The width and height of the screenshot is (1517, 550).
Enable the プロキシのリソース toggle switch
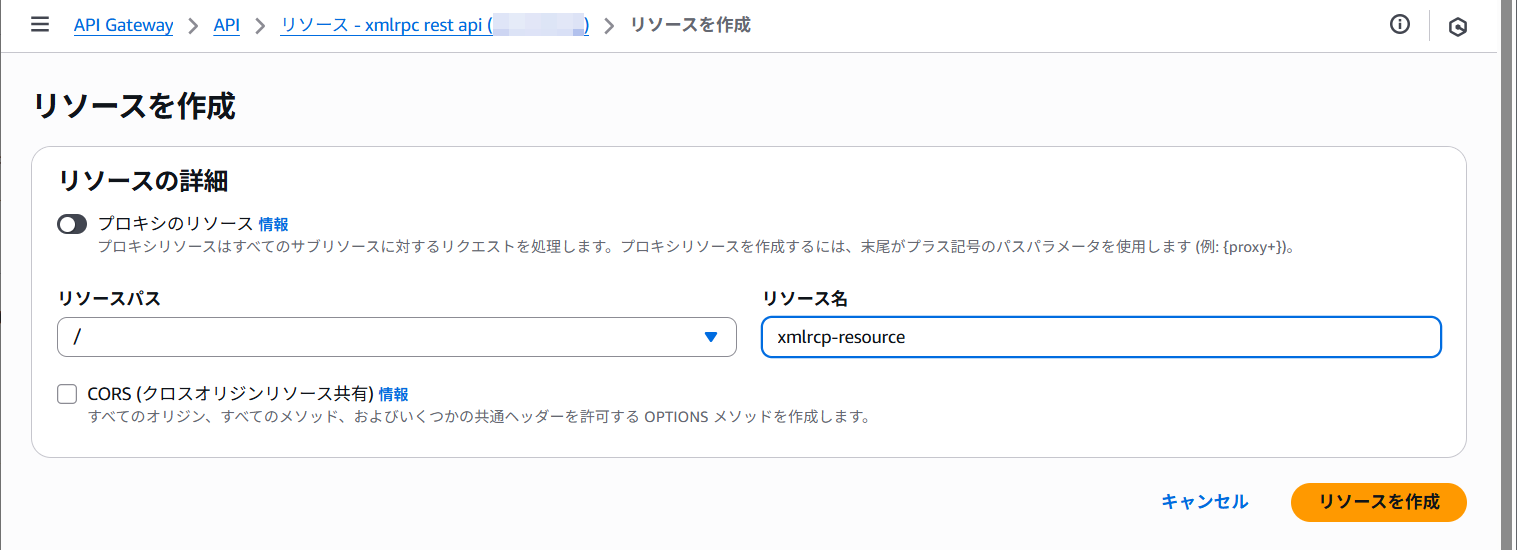click(72, 225)
